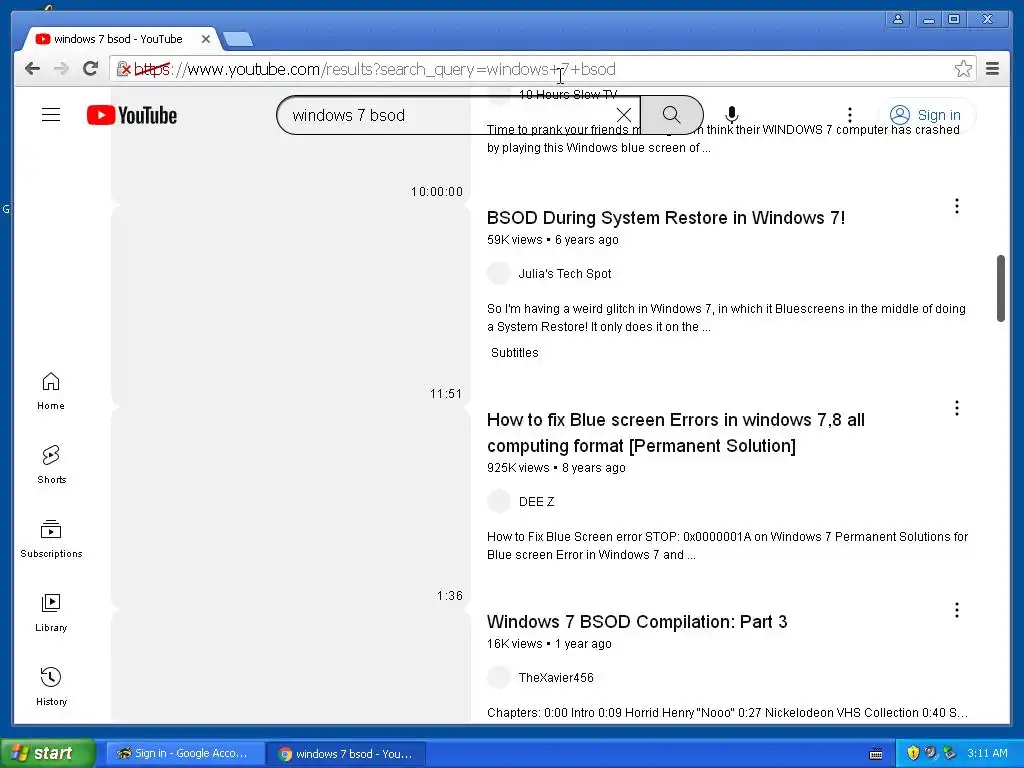Click thumbnail with 11:51 duration

point(291,305)
